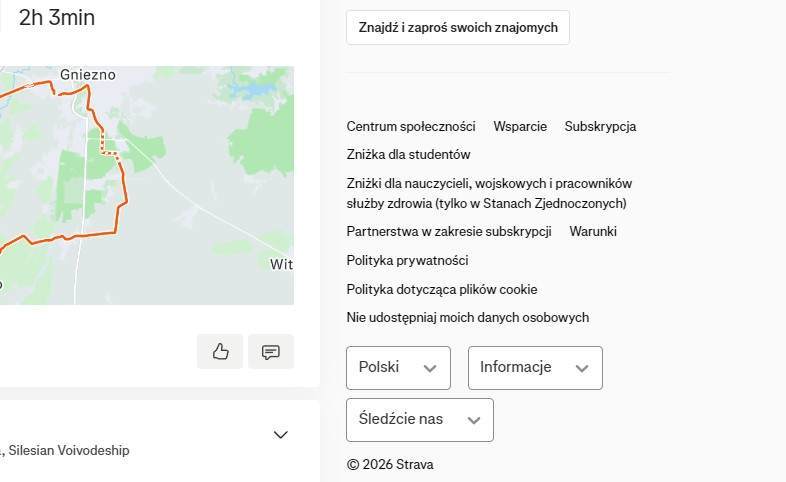This screenshot has height=482, width=786.
Task: Give kudos with the thumbs-up icon
Action: (220, 352)
